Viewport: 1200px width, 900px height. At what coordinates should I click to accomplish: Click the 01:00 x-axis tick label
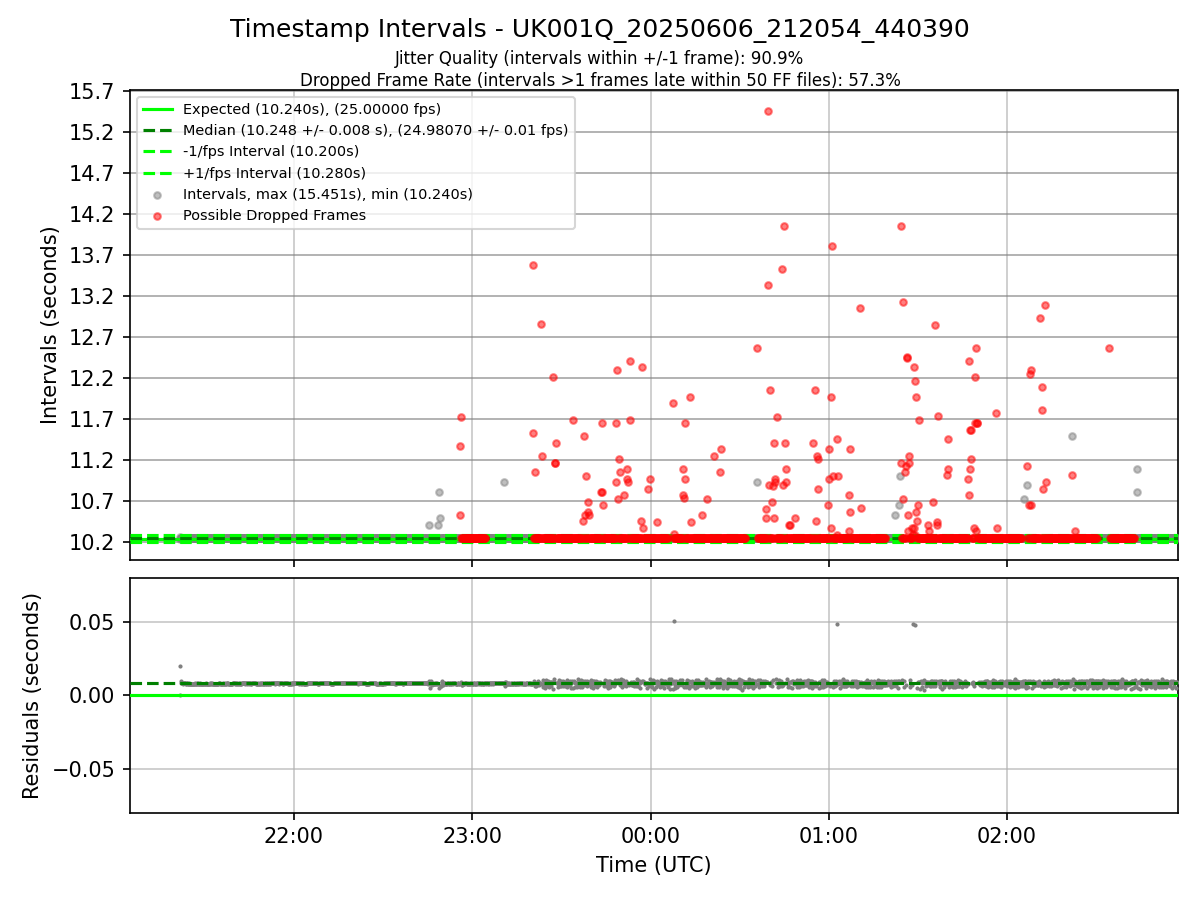[x=829, y=834]
